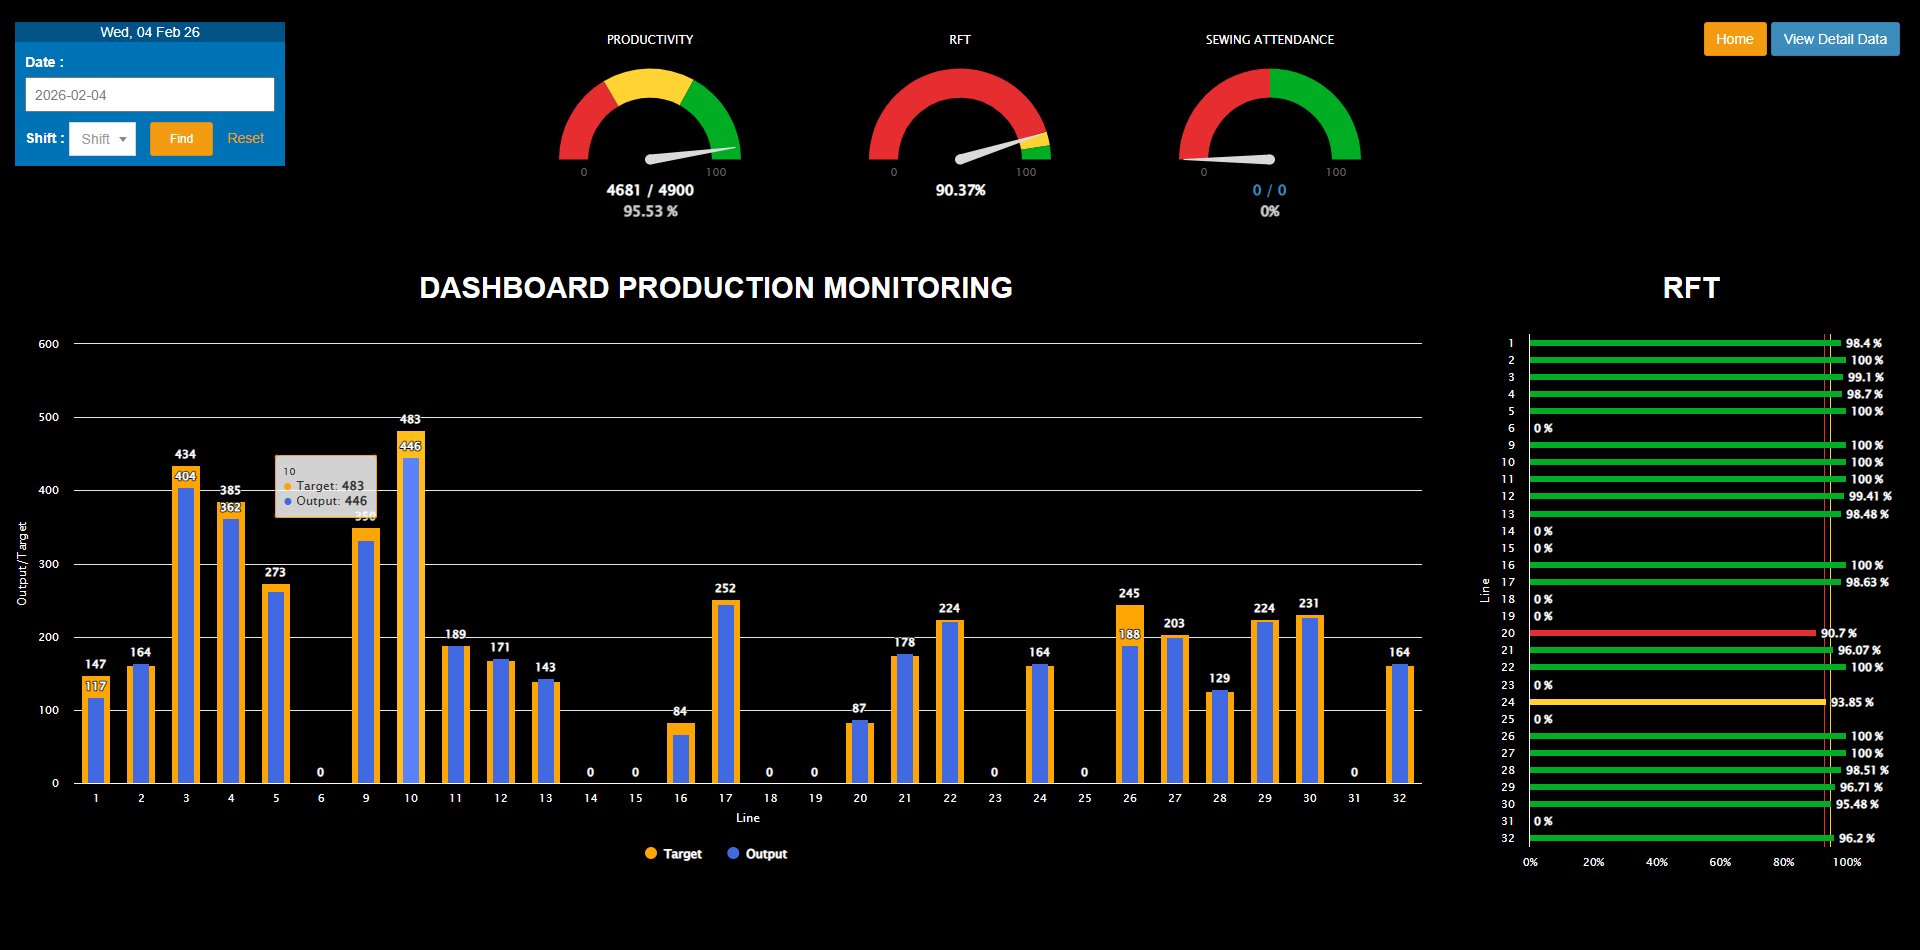The width and height of the screenshot is (1920, 950).
Task: Click the Productivity gauge needle
Action: click(x=690, y=154)
